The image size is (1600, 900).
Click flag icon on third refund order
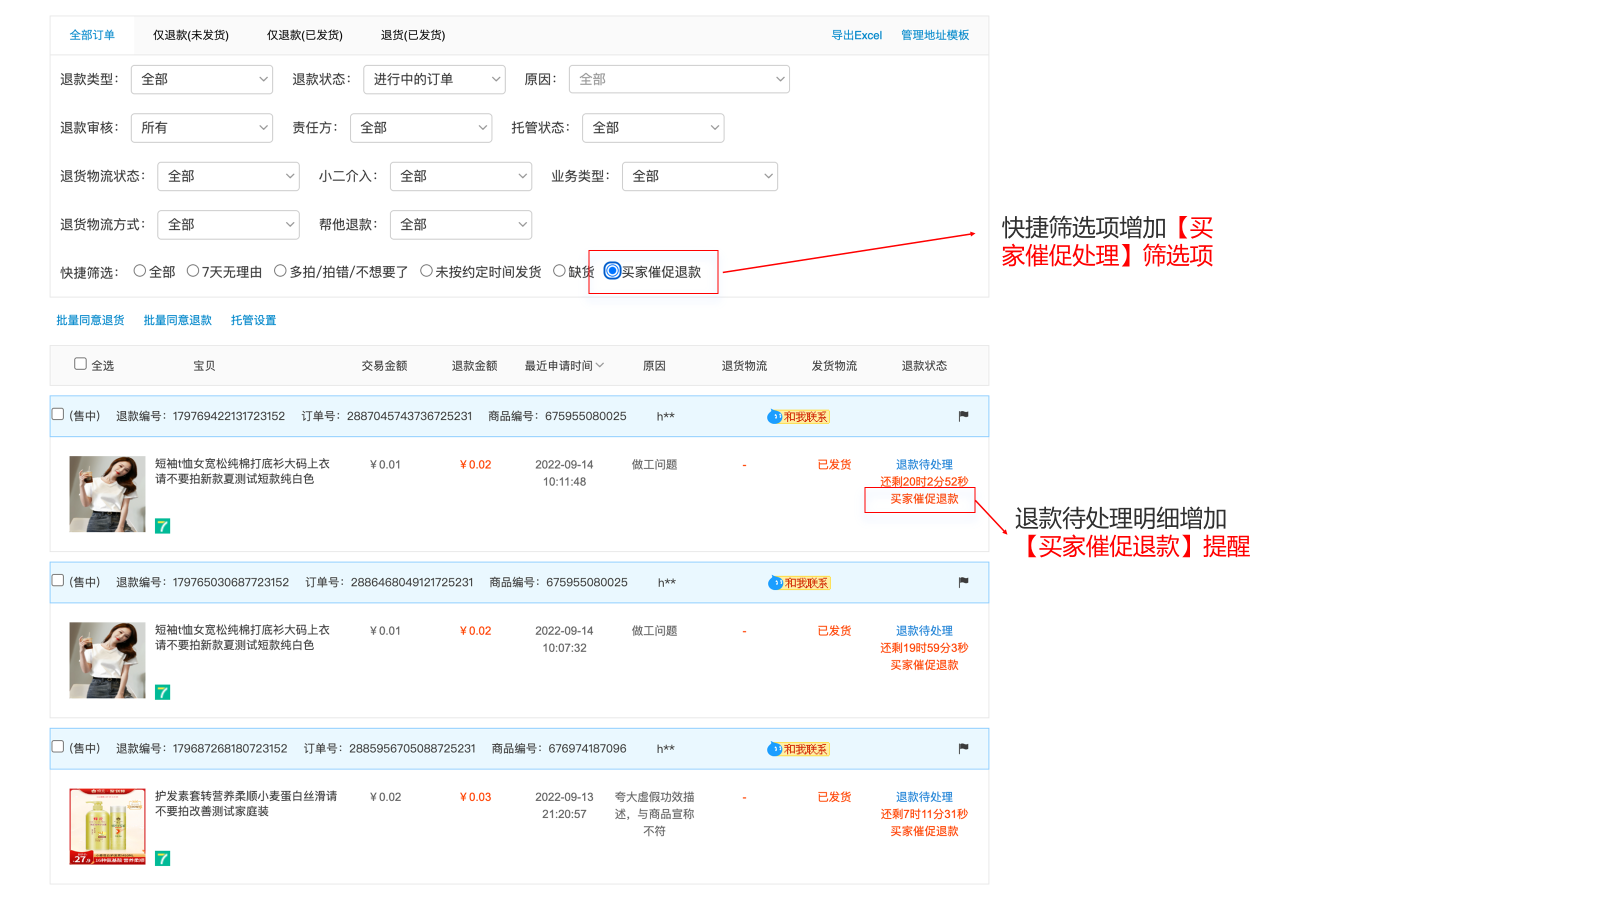[x=963, y=748]
